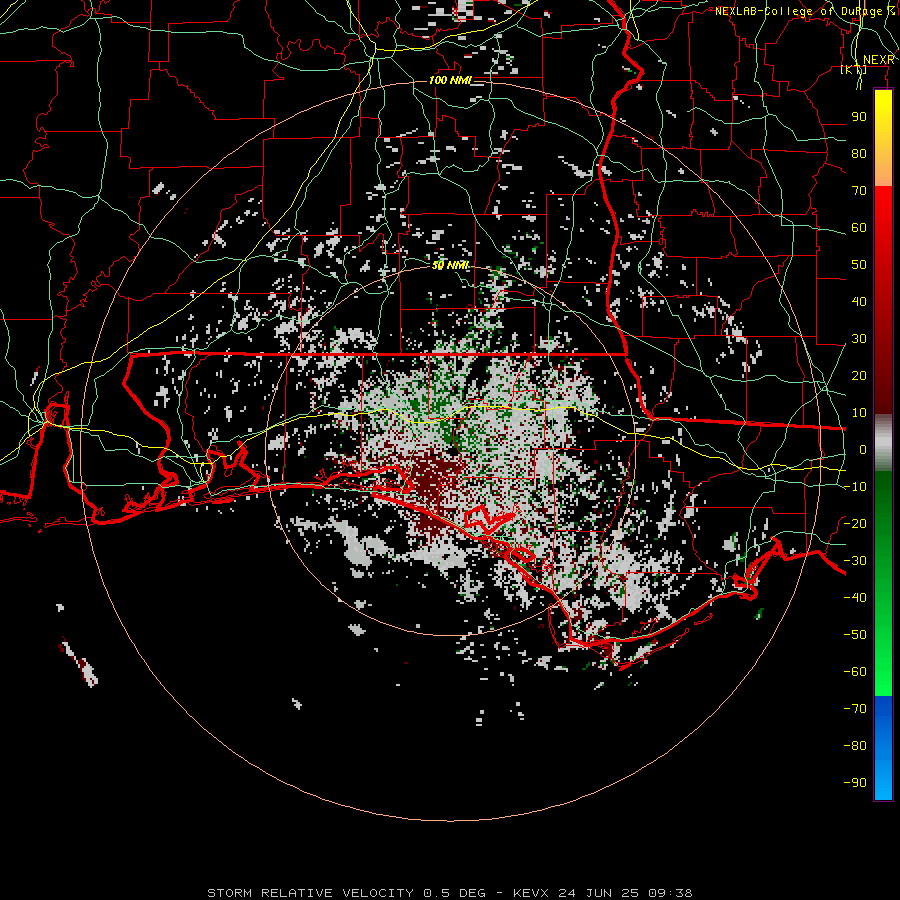Click the -10 value on velocity scale
The width and height of the screenshot is (900, 900).
point(855,487)
